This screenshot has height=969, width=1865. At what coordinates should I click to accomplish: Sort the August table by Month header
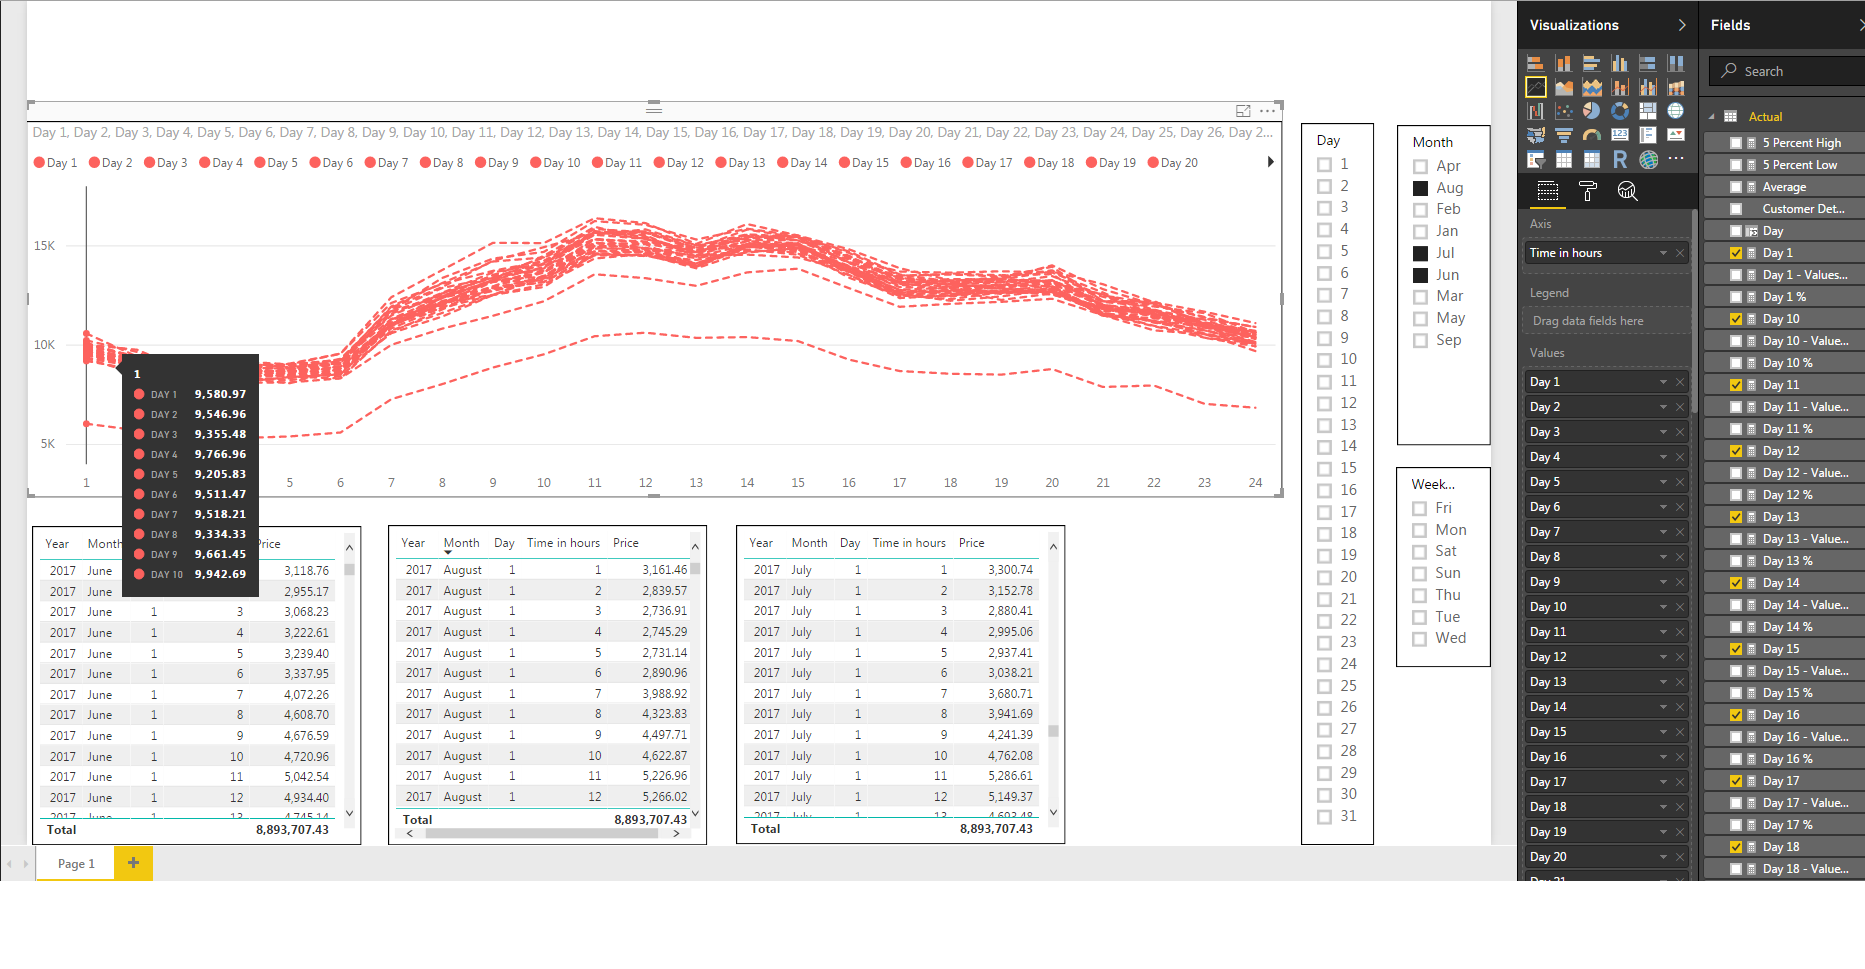point(461,543)
